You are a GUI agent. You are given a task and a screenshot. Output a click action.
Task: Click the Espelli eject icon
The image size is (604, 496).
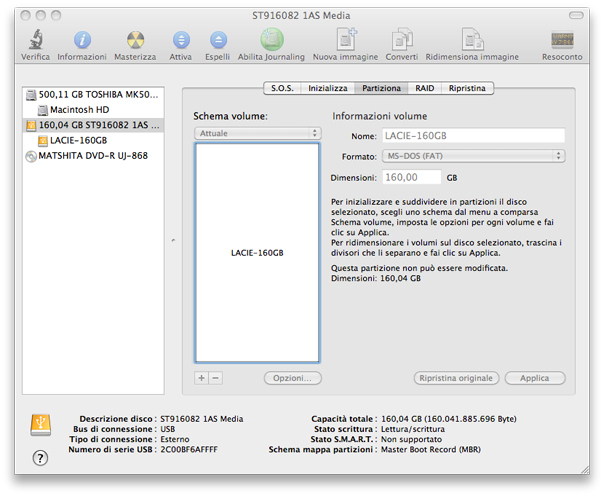point(219,41)
